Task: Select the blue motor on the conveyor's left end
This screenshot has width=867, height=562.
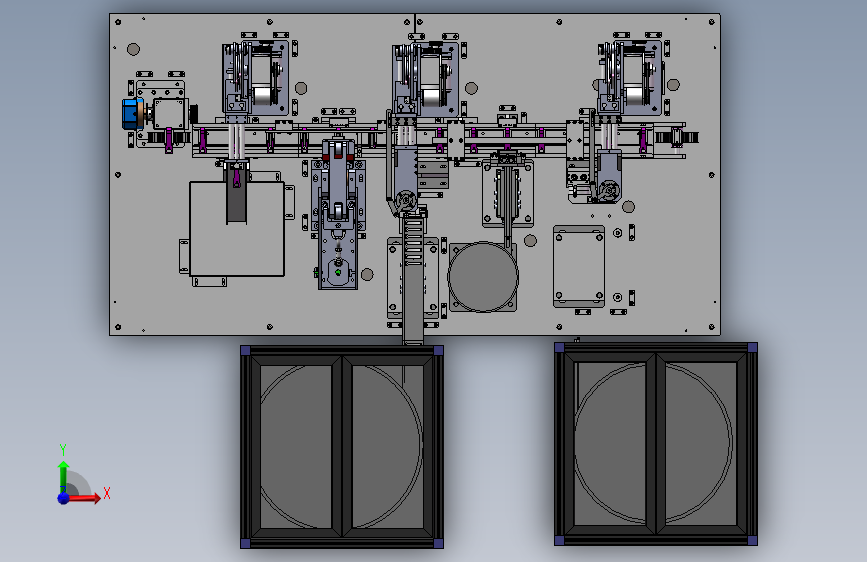Action: tap(132, 114)
